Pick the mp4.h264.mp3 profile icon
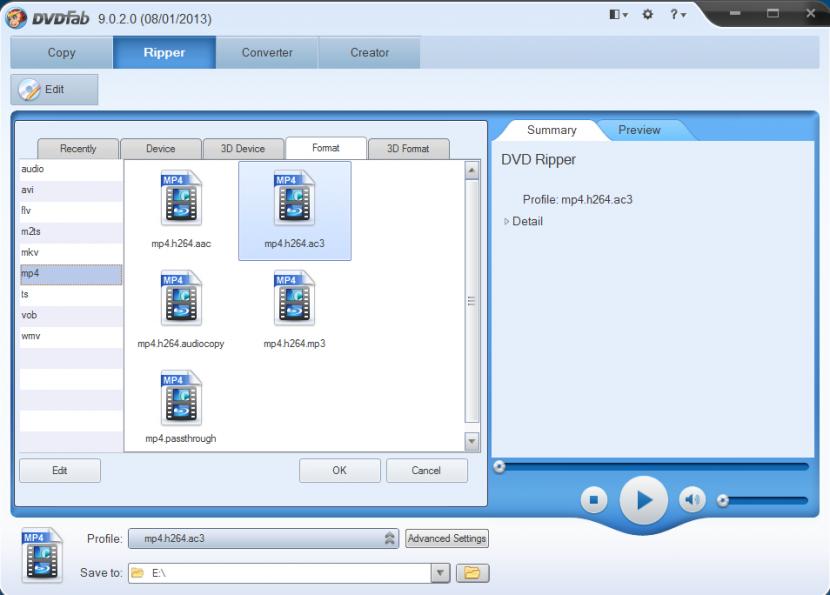This screenshot has width=830, height=595. click(294, 300)
